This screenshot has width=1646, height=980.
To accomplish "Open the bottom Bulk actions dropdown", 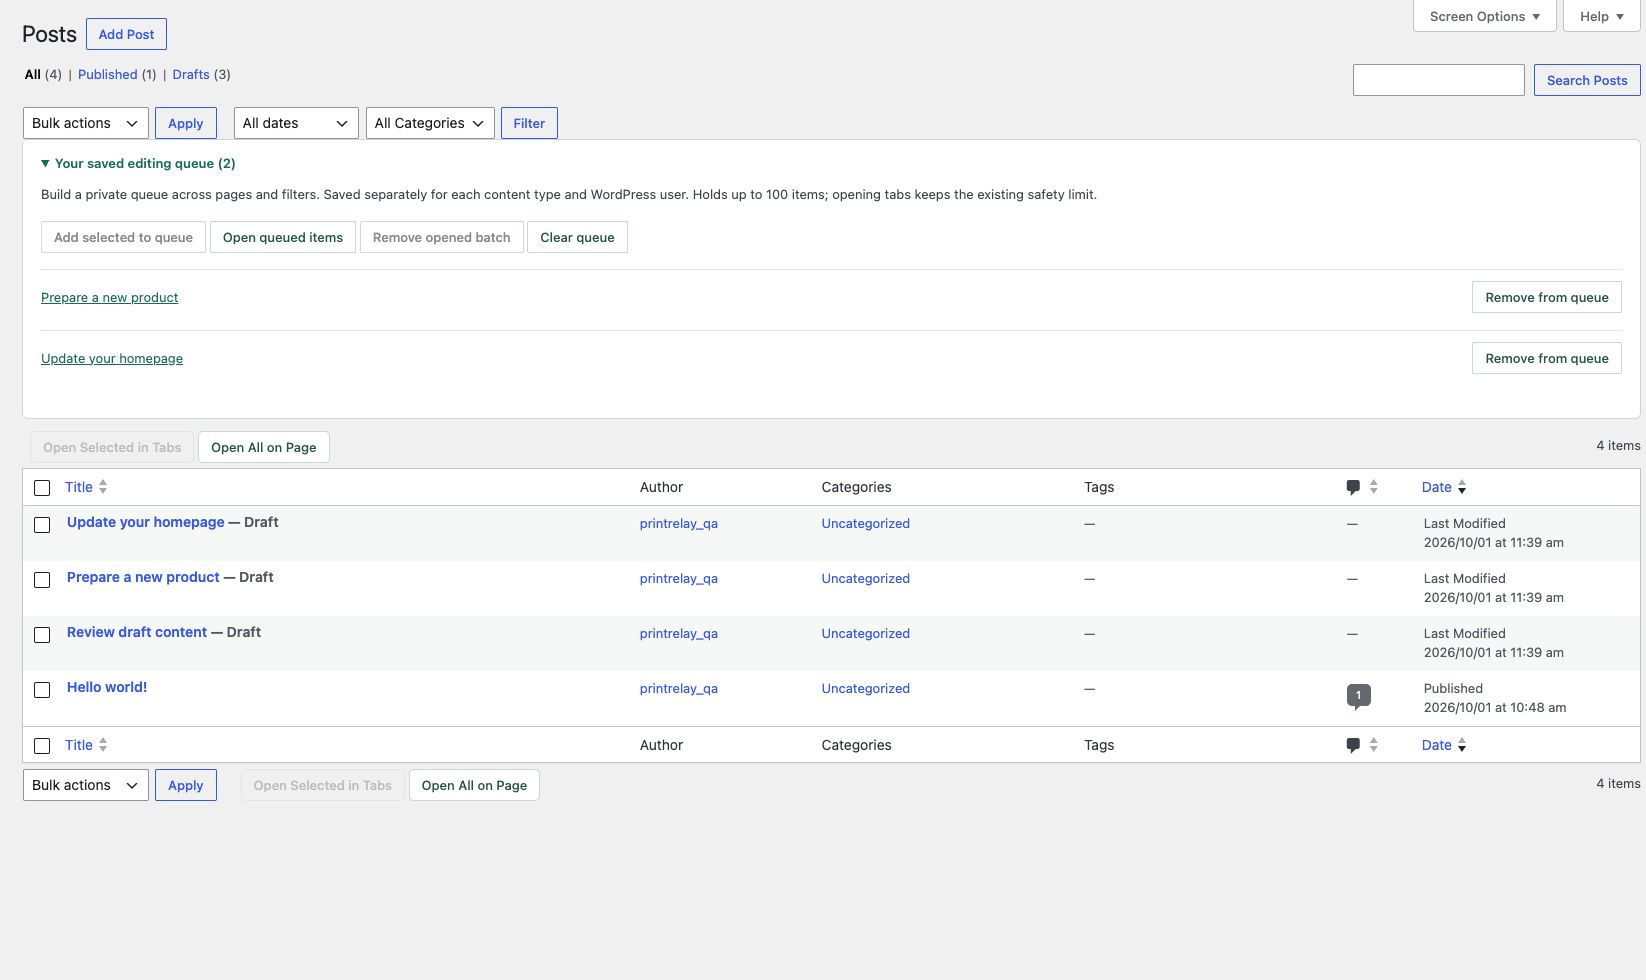I will pyautogui.click(x=86, y=785).
